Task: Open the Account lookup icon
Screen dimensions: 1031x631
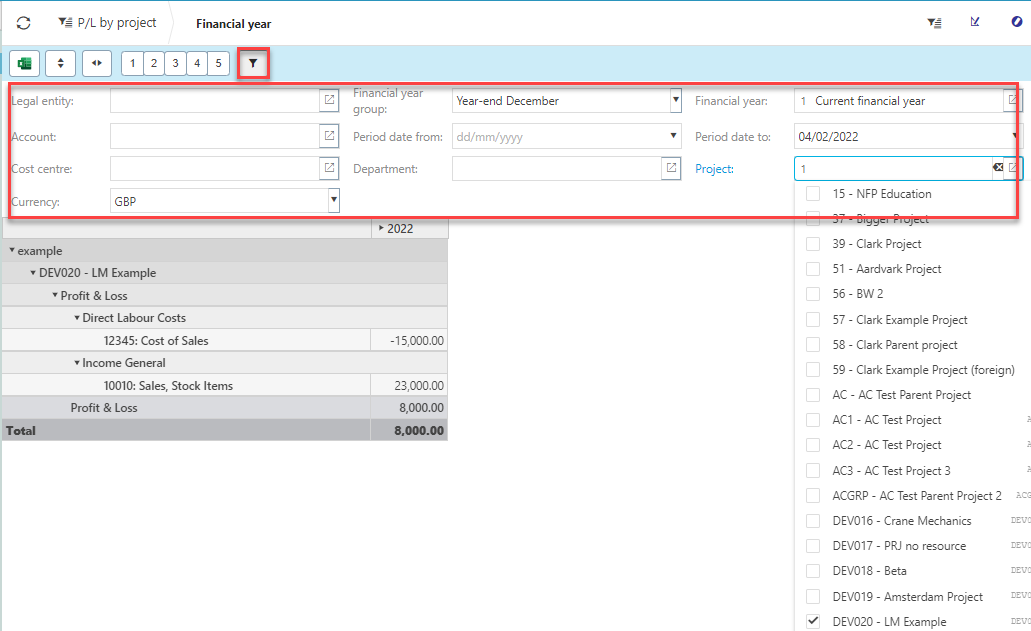Action: click(329, 135)
